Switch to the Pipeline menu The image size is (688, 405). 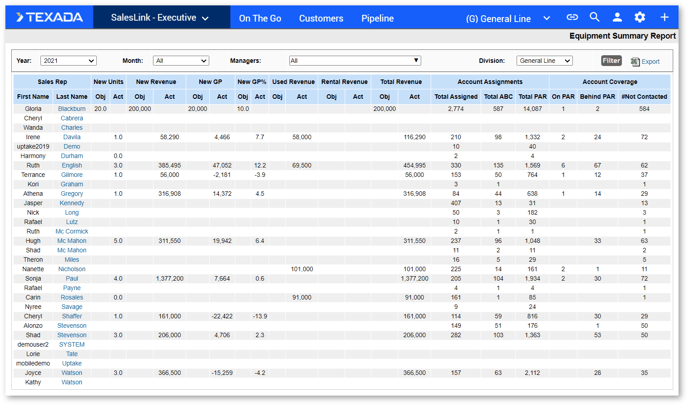[x=377, y=18]
